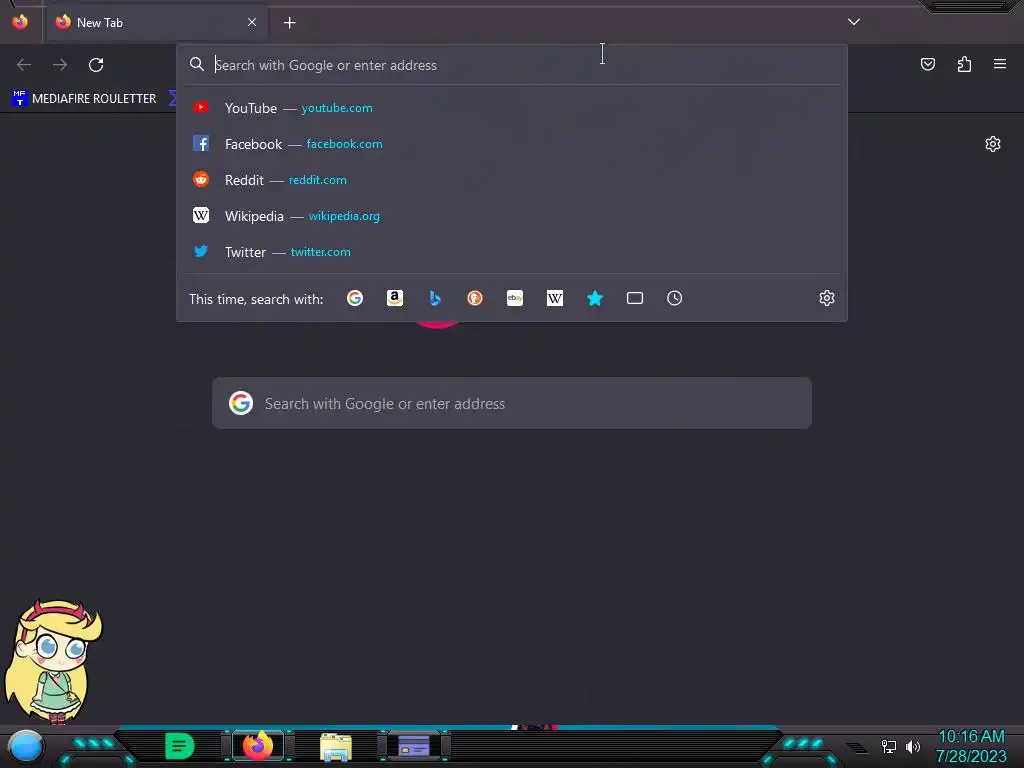This screenshot has width=1024, height=768.
Task: Click volume speaker icon in tray
Action: tap(913, 746)
